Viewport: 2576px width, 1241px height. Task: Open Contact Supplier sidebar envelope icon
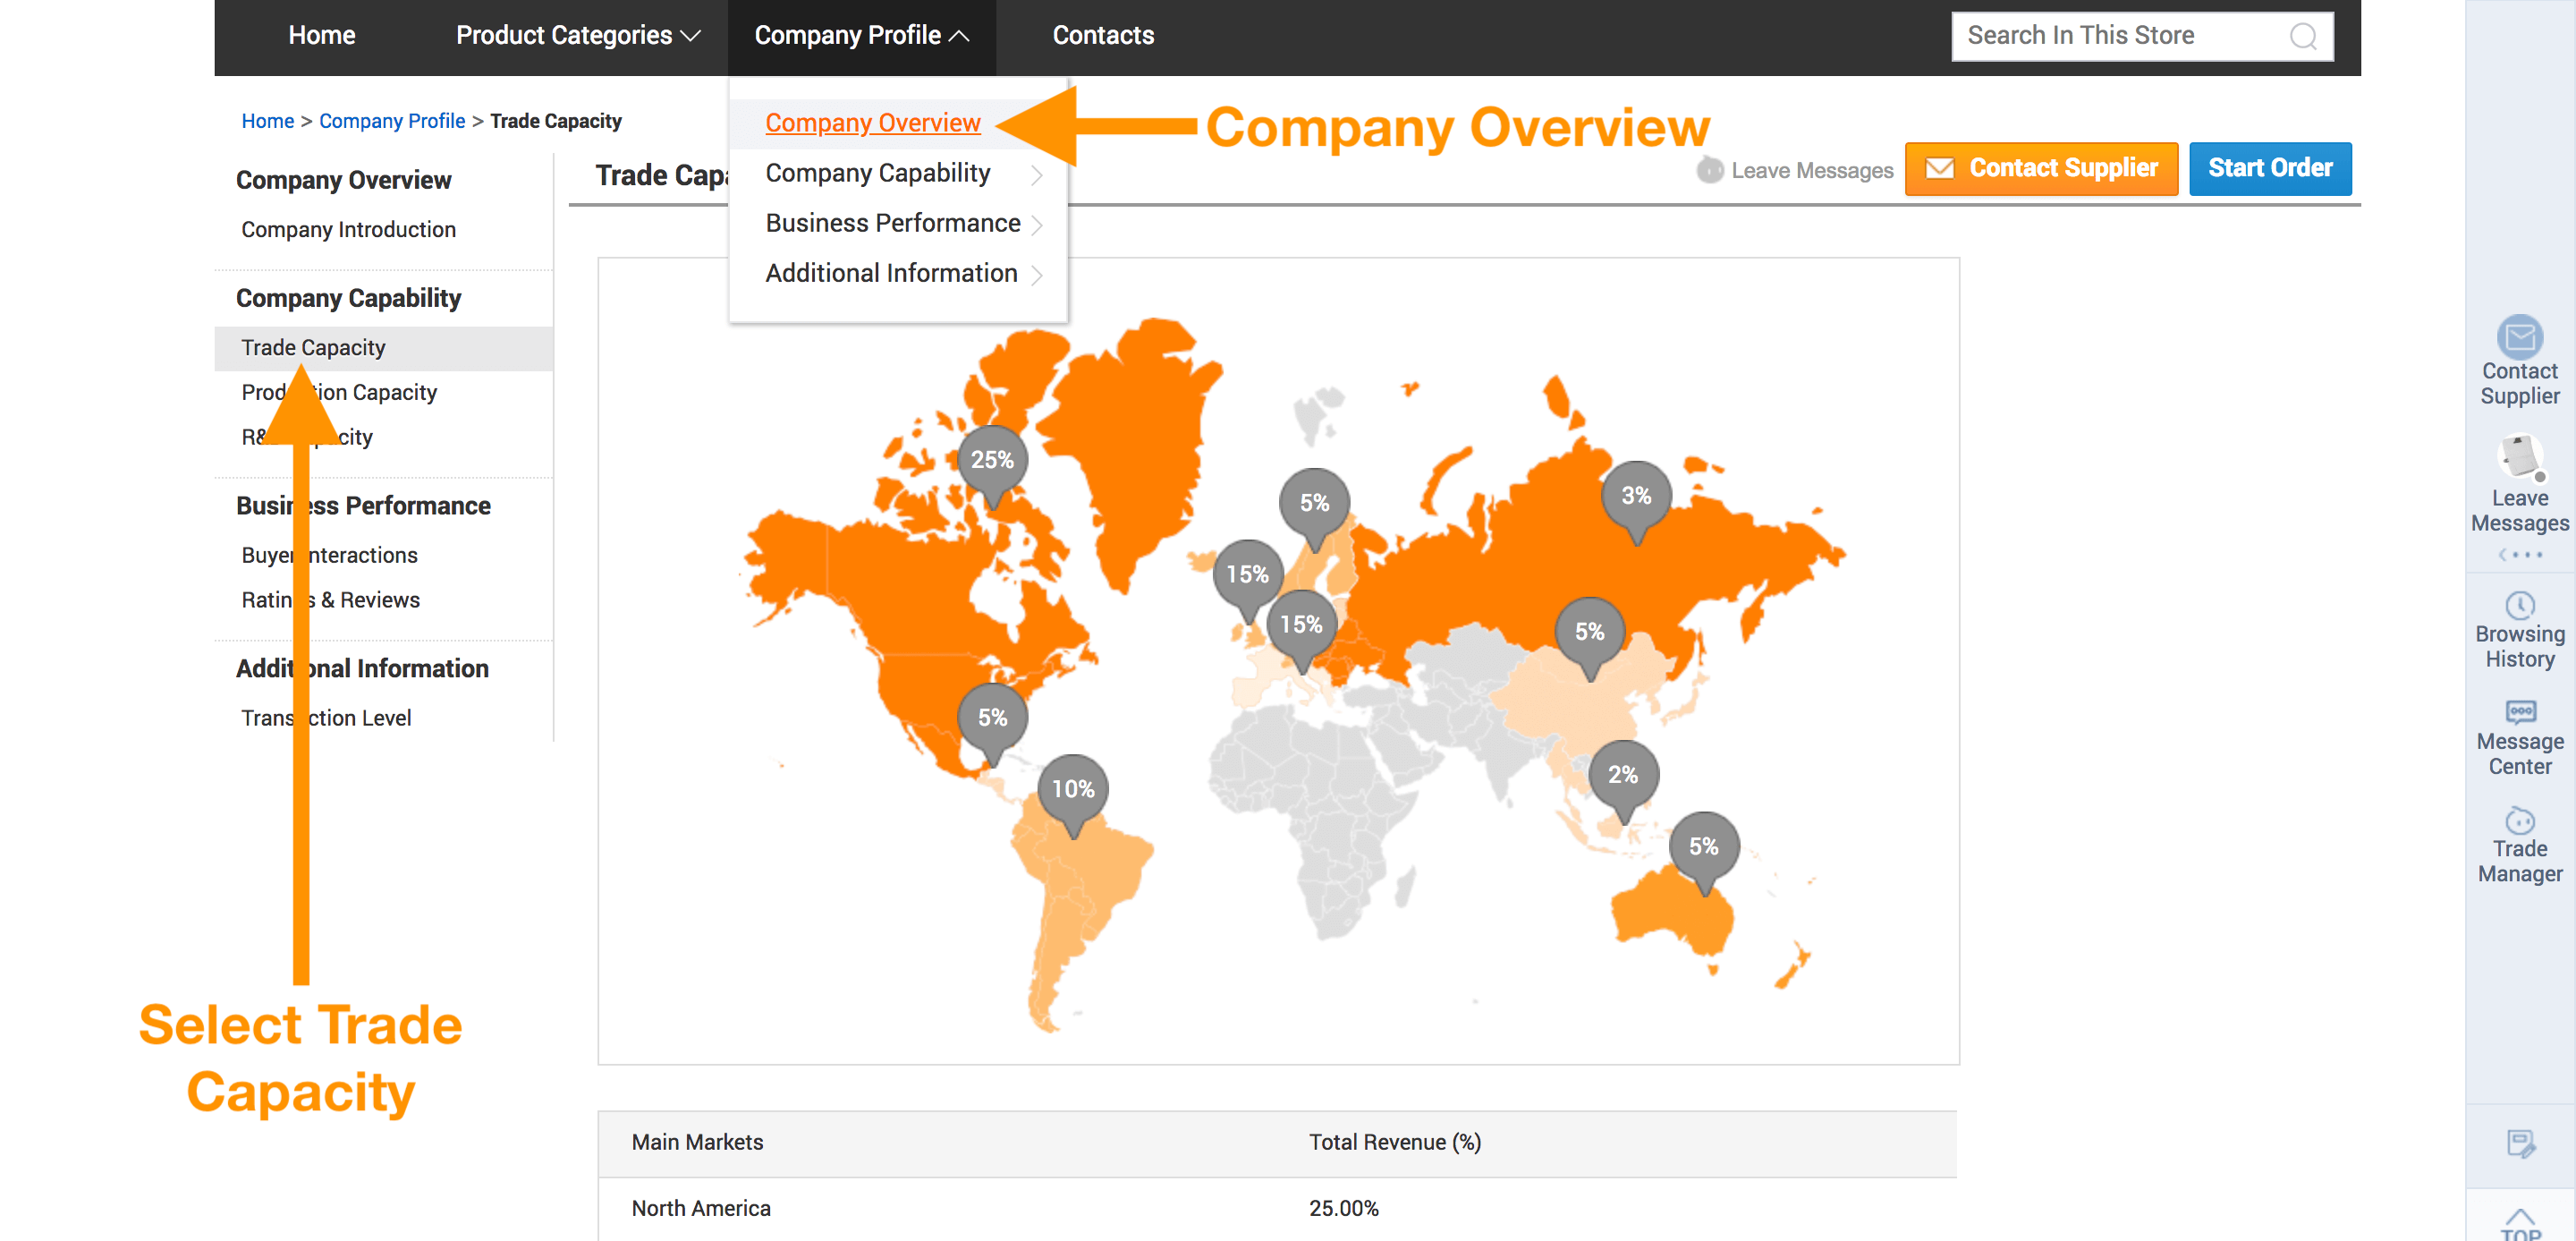(2519, 337)
